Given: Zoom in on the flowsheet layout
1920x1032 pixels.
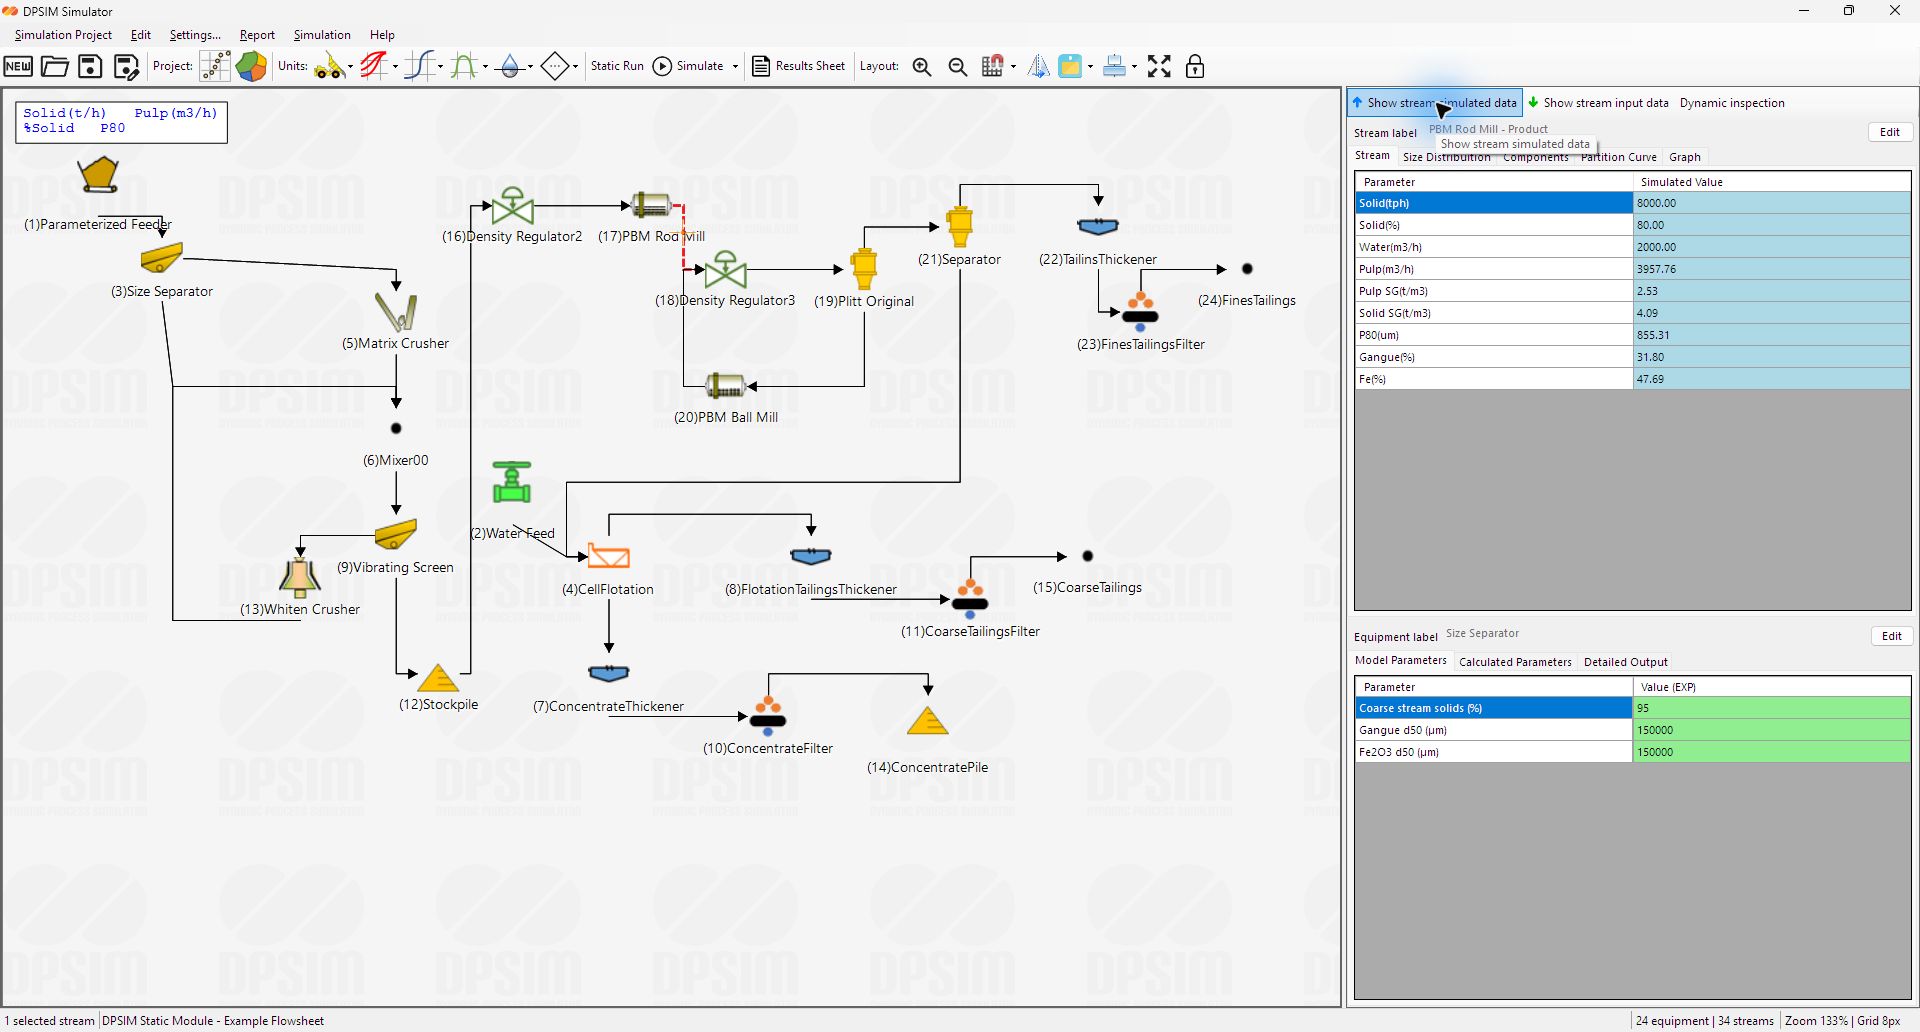Looking at the screenshot, I should click(x=922, y=67).
